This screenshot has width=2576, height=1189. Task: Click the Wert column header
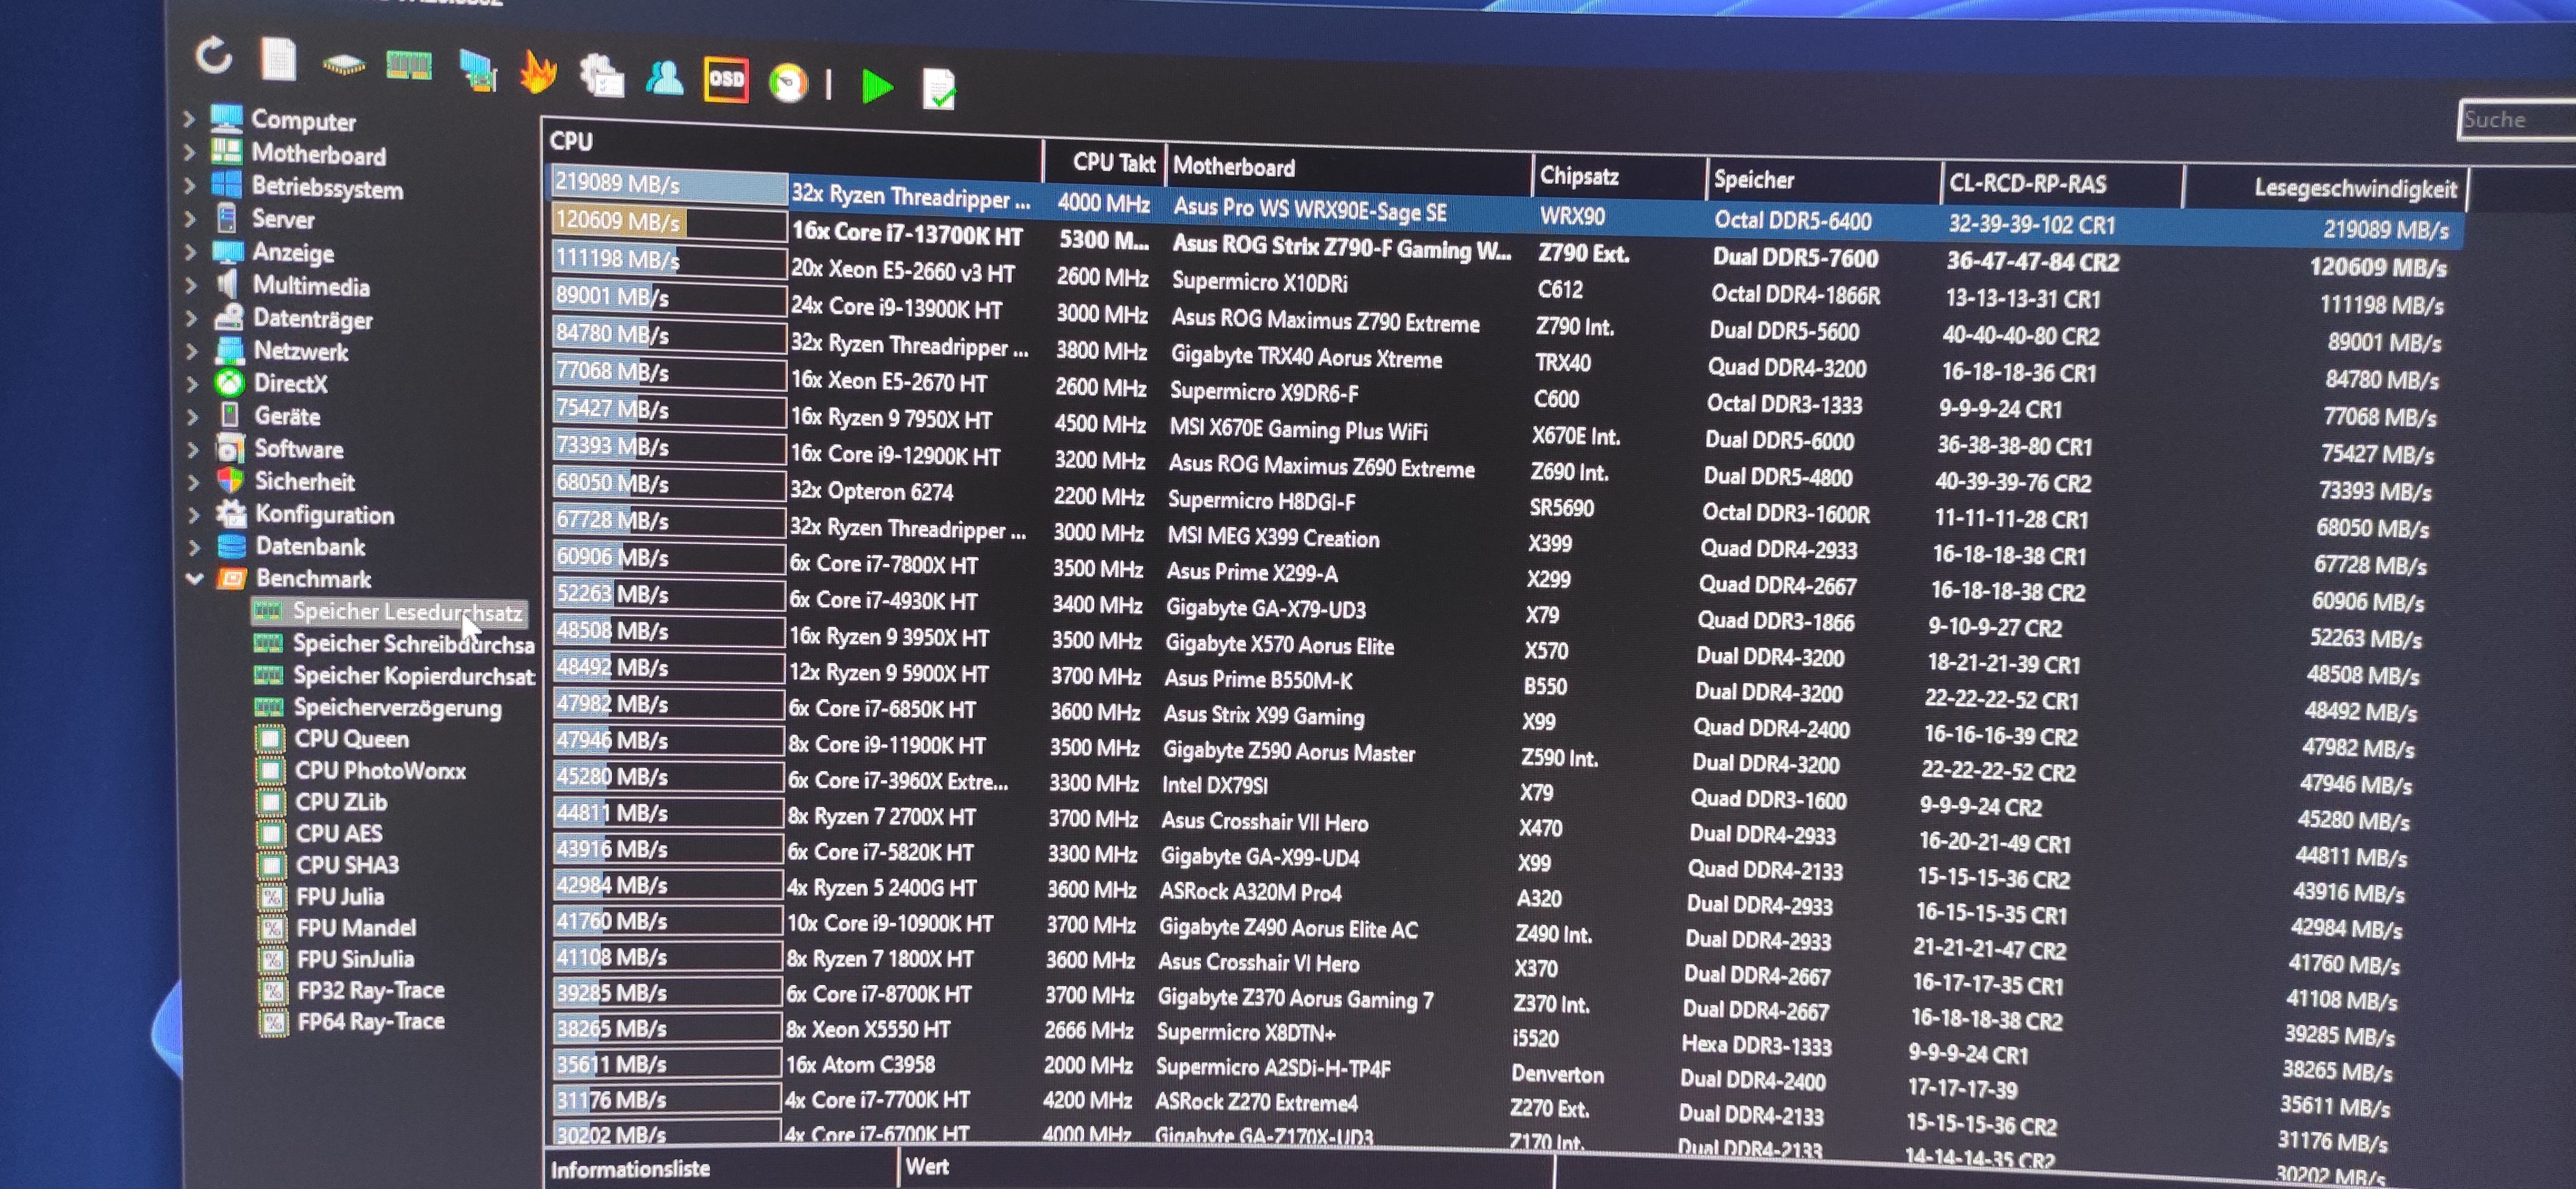point(1226,1167)
